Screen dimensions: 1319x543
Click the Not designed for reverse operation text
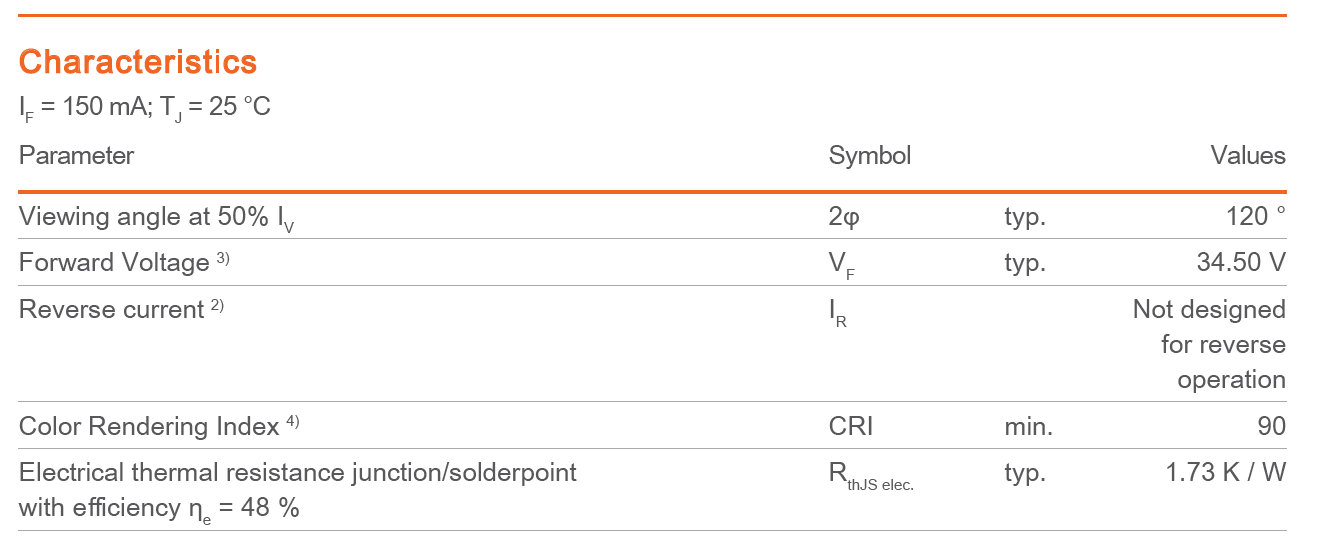pos(1209,344)
